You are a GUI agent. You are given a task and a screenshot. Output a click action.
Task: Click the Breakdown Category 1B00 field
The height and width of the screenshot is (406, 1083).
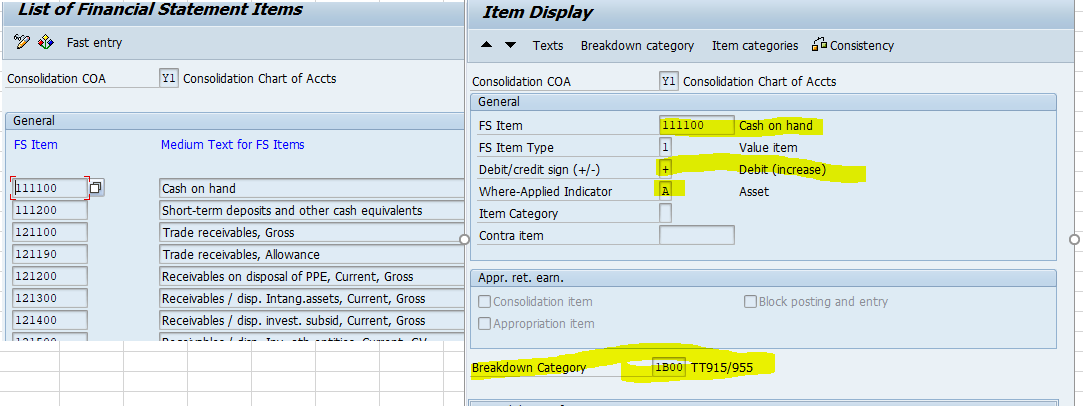click(x=669, y=368)
